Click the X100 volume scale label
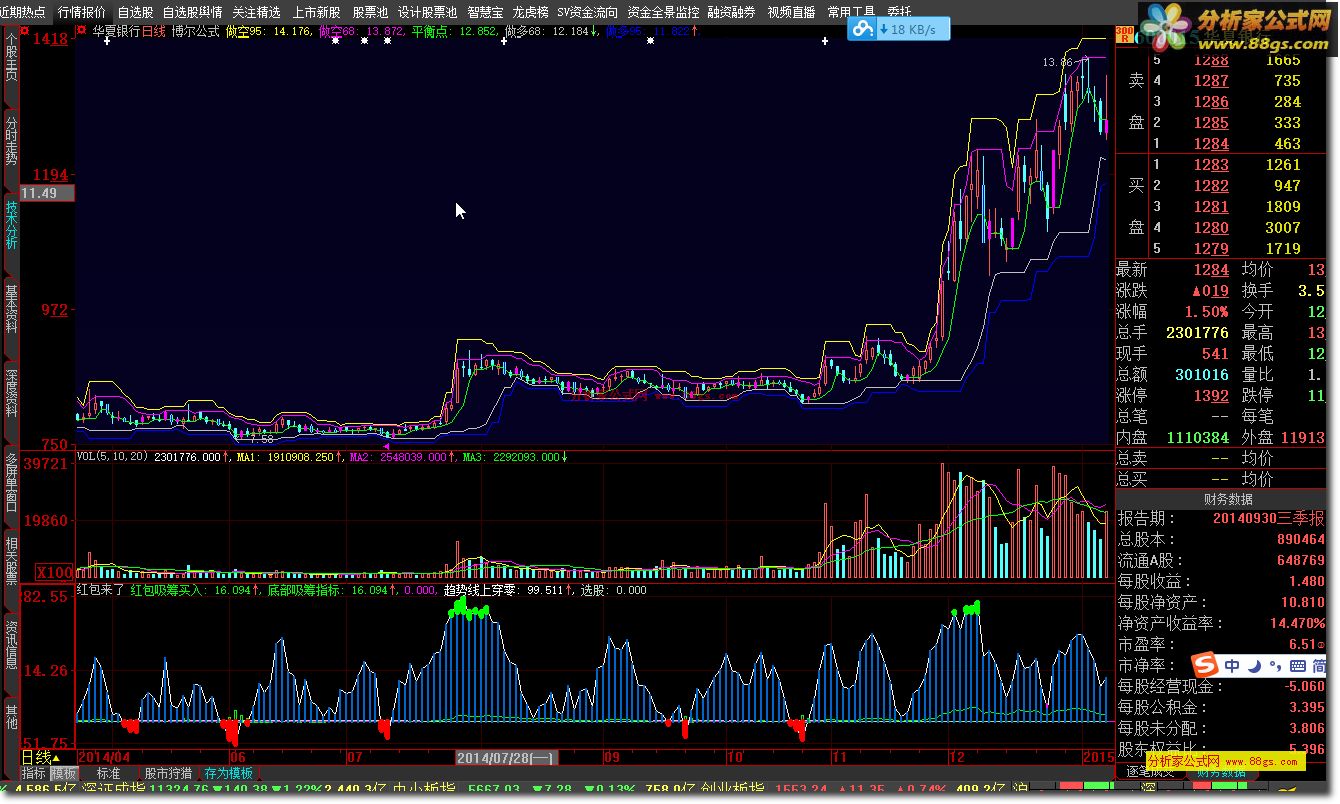The height and width of the screenshot is (804, 1340). click(54, 572)
